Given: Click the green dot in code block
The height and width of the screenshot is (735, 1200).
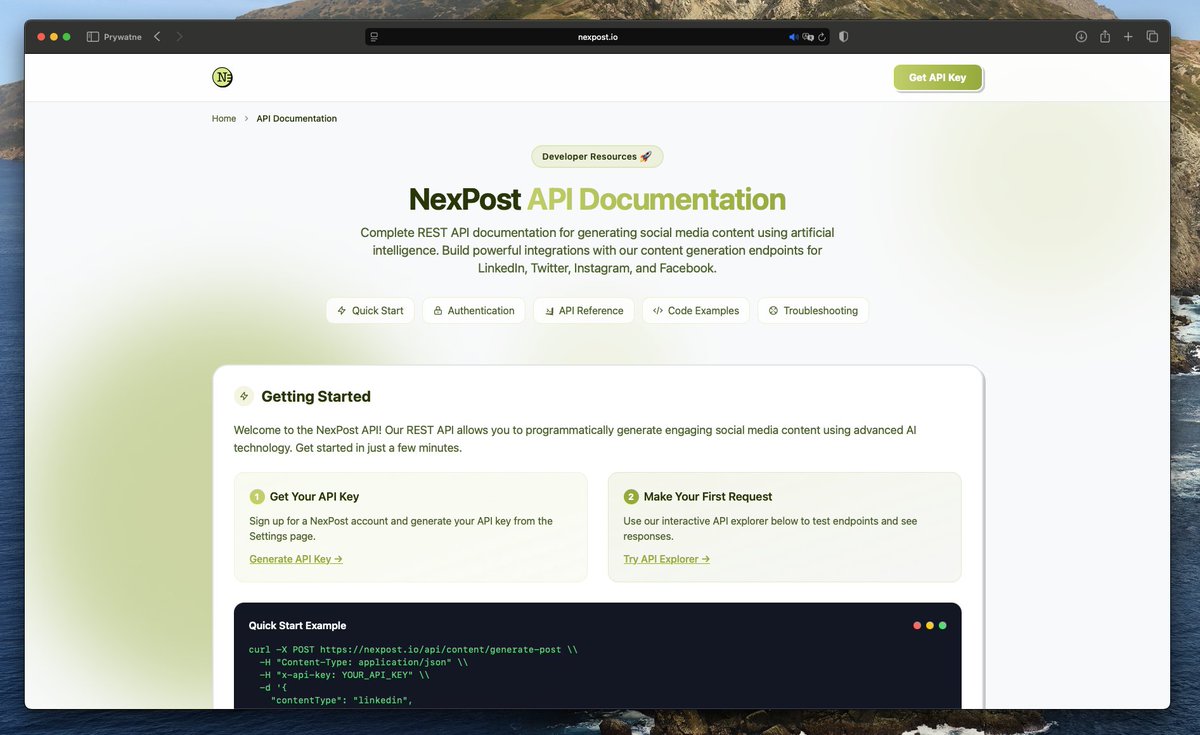Looking at the screenshot, I should [x=942, y=626].
